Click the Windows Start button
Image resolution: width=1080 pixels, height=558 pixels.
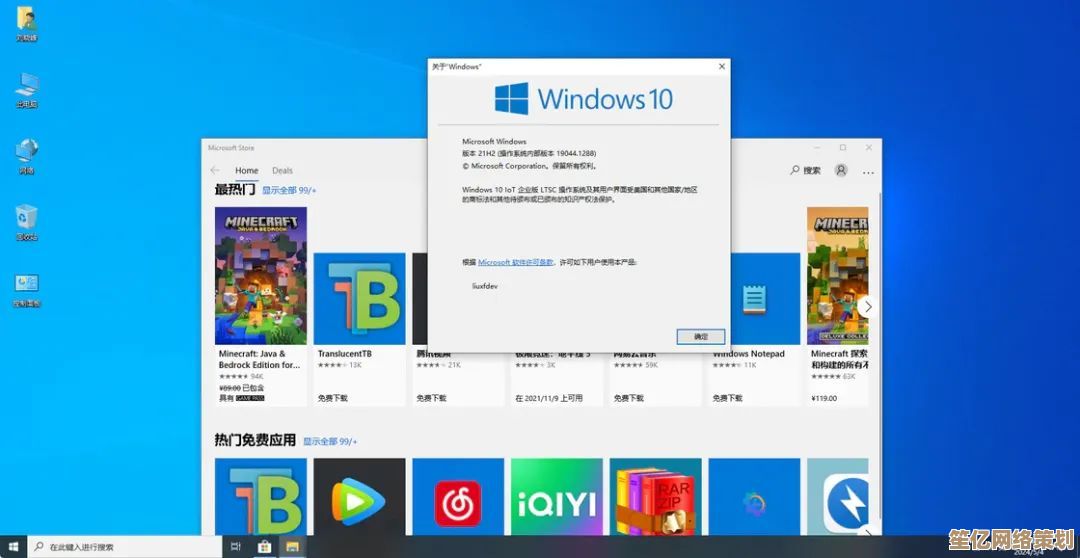13,546
